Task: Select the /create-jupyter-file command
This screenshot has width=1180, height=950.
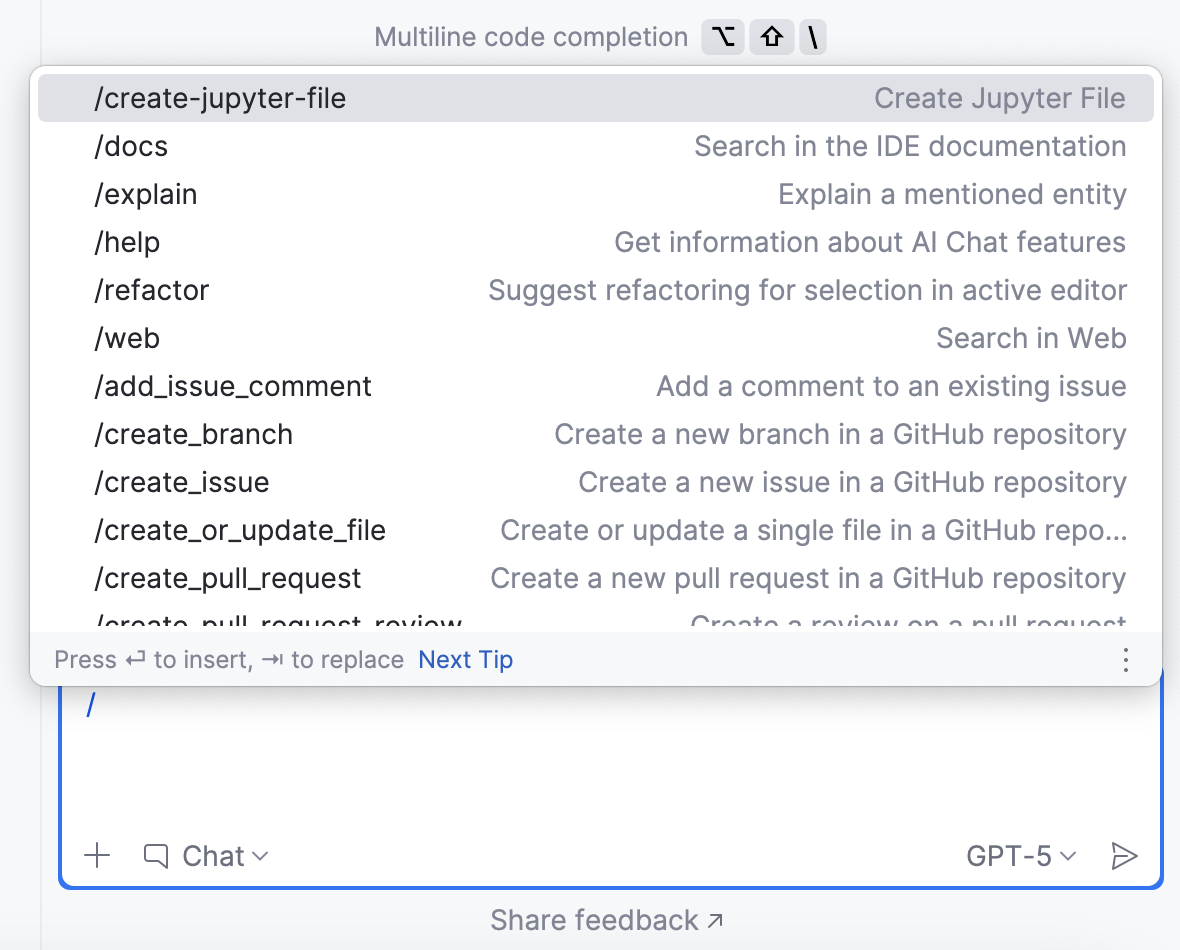Action: [x=220, y=98]
